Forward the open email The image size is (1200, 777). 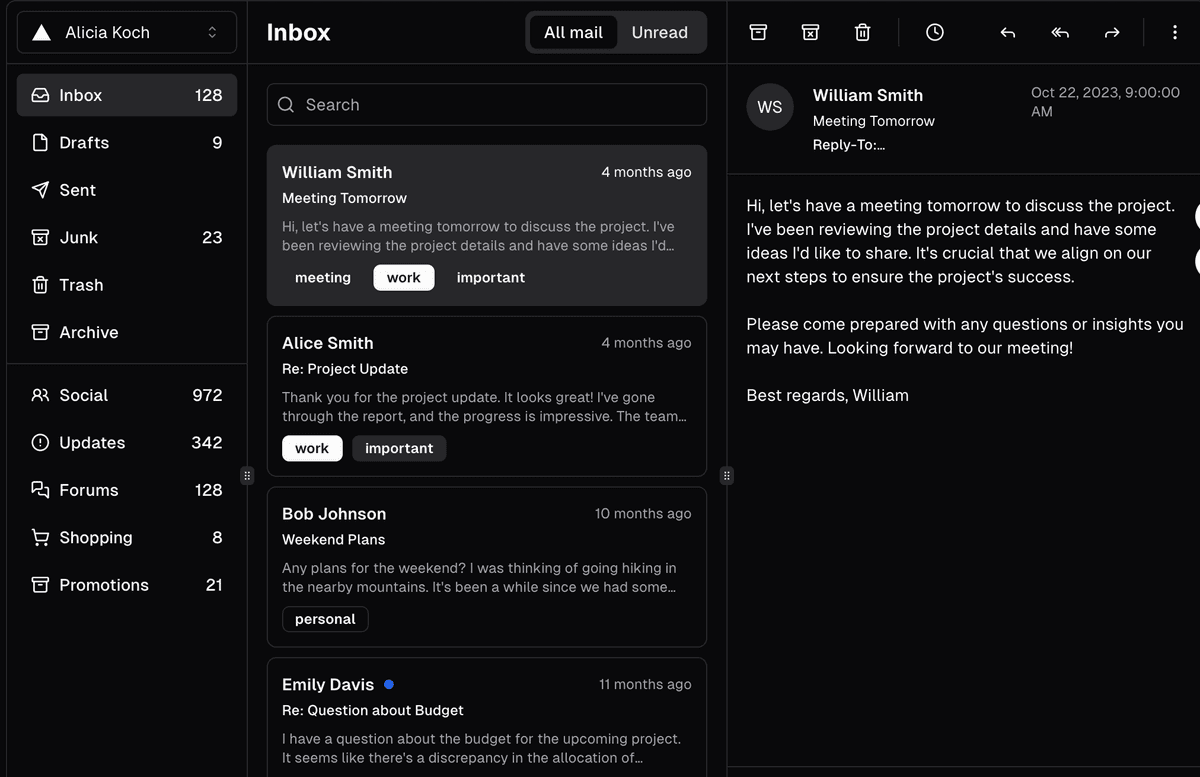point(1112,32)
